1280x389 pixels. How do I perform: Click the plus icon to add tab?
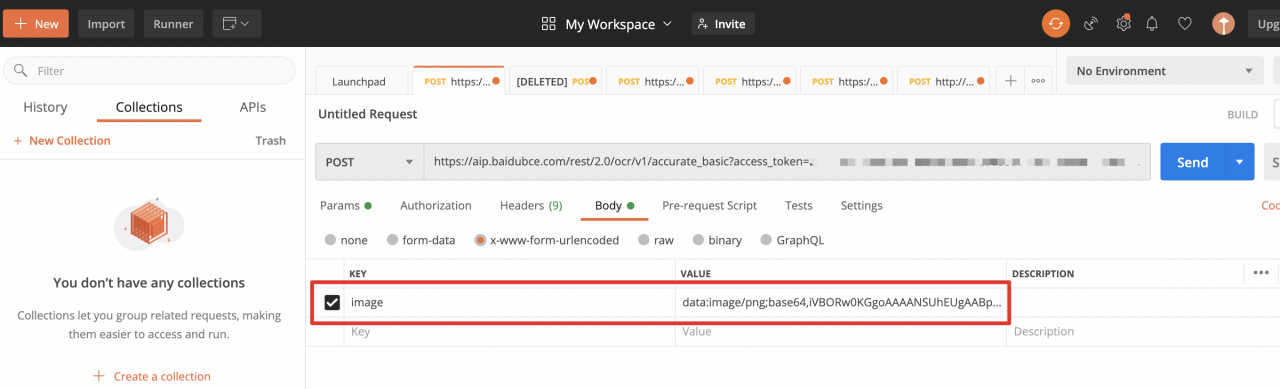coord(1010,81)
